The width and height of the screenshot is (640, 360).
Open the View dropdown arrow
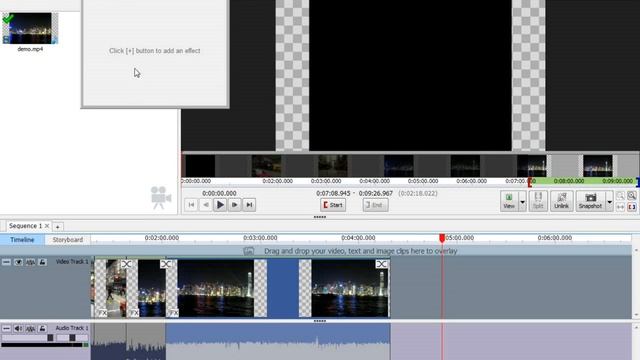pos(522,201)
